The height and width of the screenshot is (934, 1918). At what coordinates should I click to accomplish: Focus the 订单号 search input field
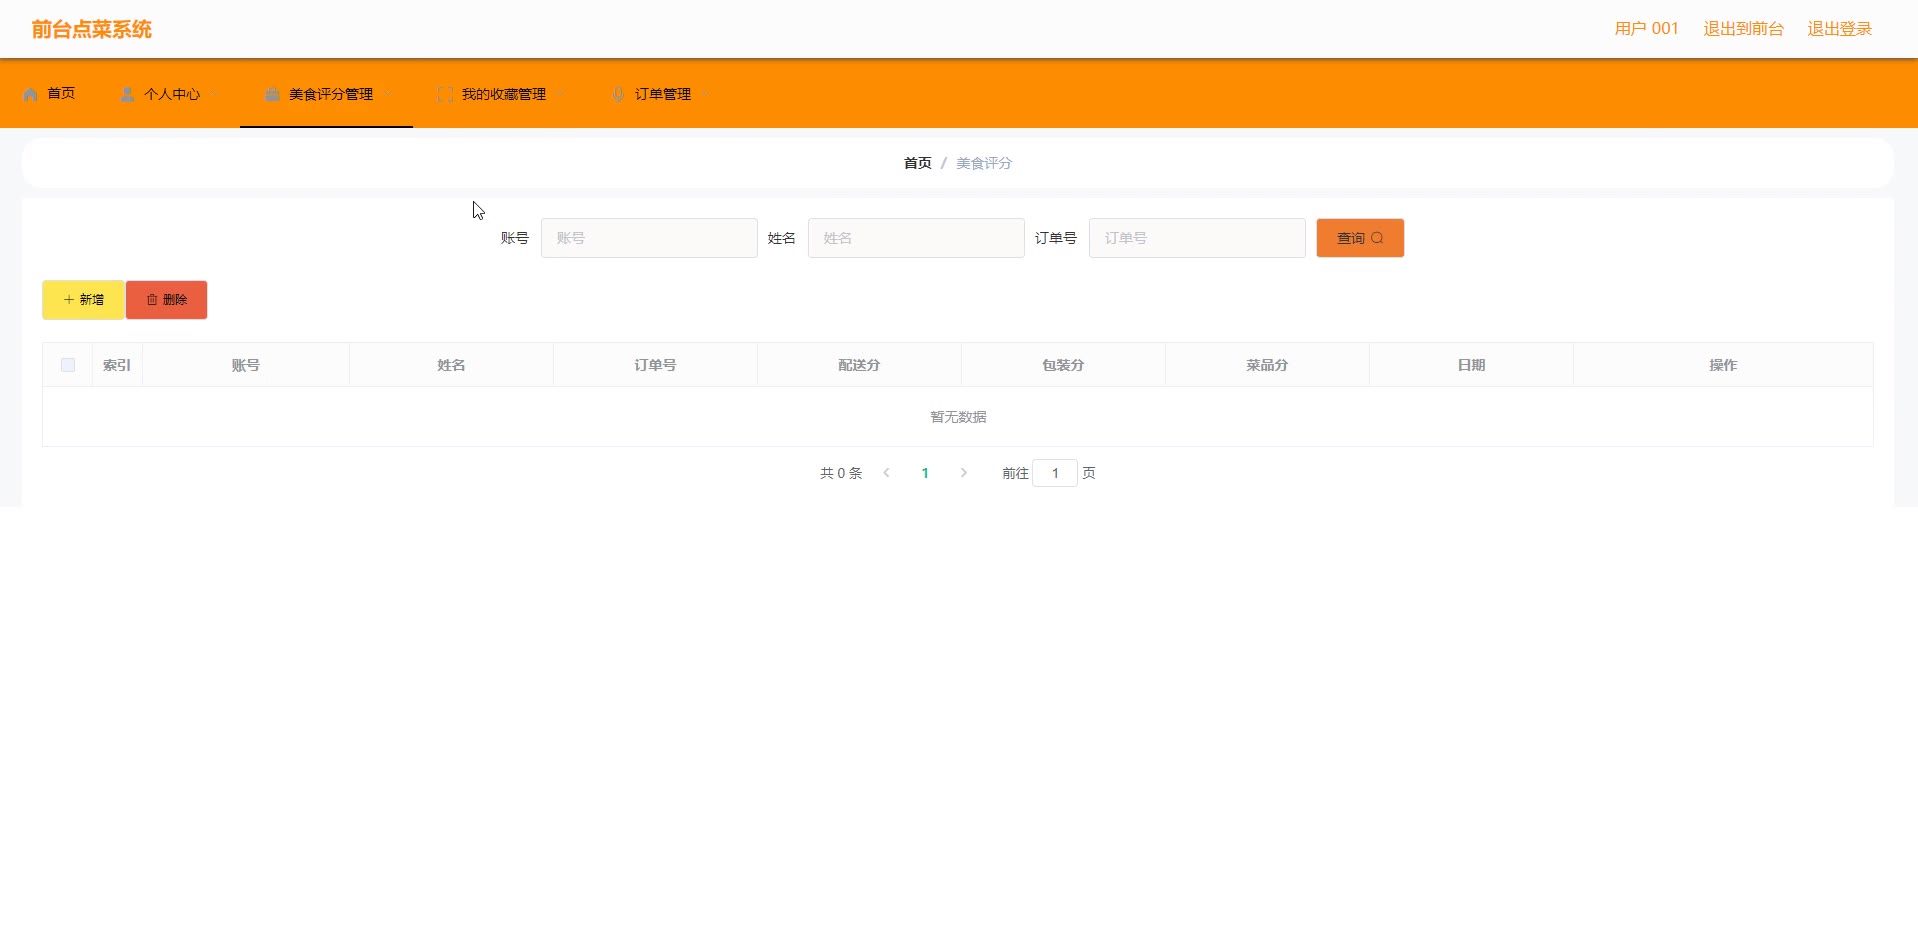(x=1197, y=238)
